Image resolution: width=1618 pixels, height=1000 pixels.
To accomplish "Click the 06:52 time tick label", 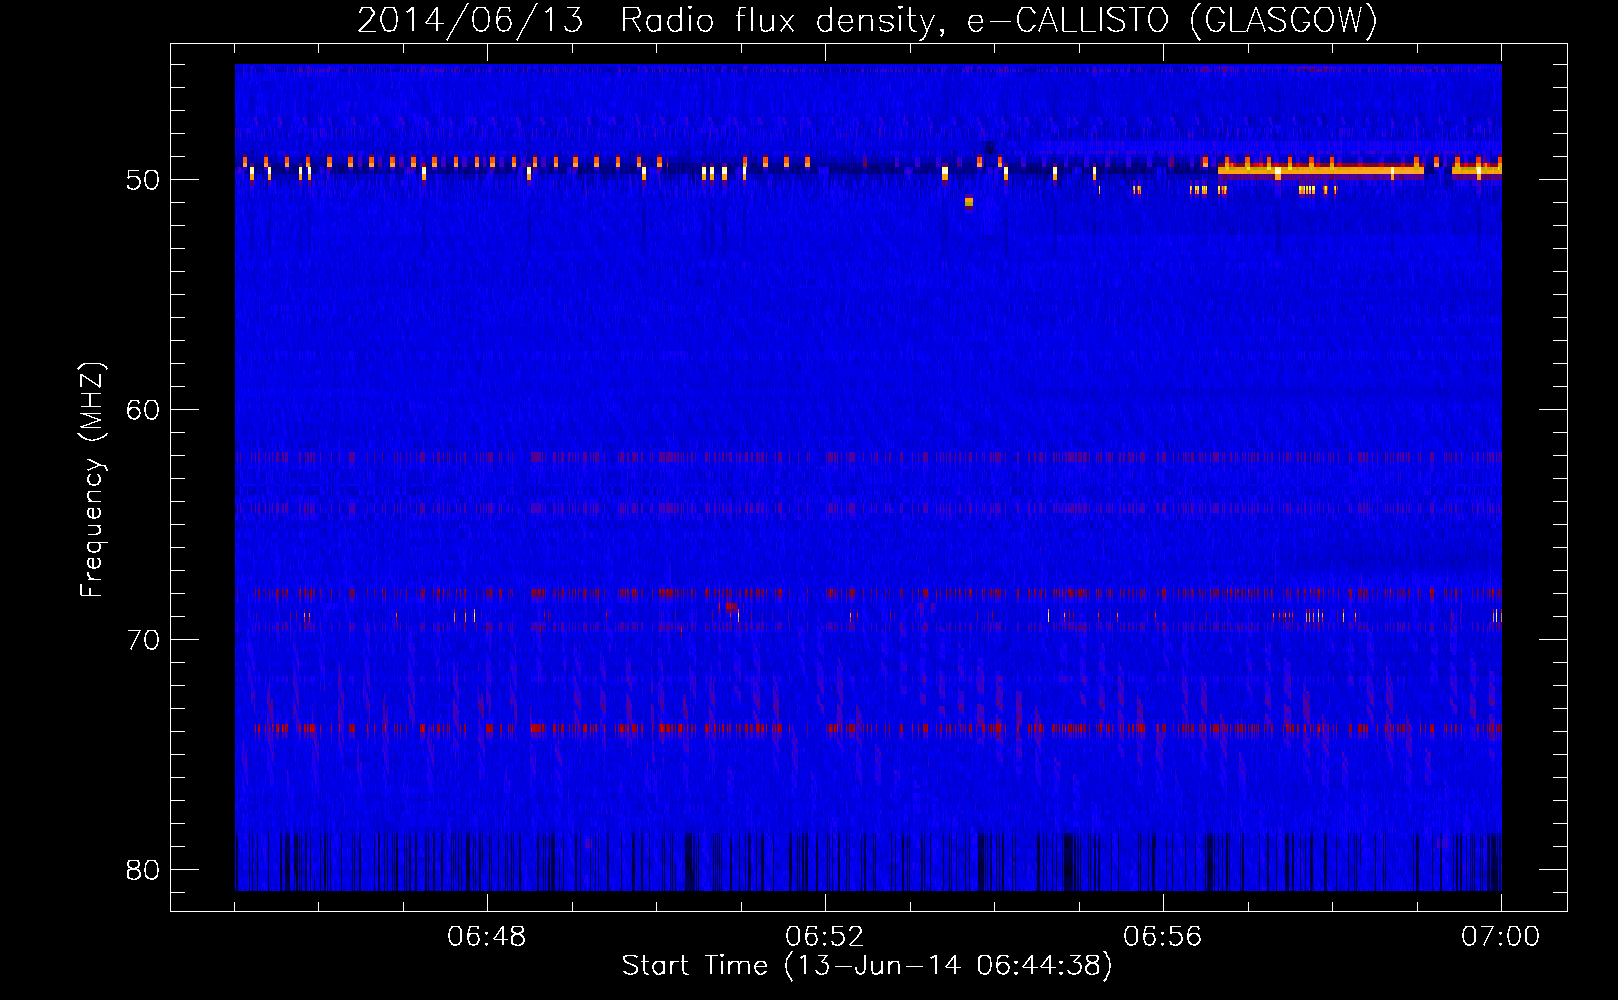I will (825, 937).
